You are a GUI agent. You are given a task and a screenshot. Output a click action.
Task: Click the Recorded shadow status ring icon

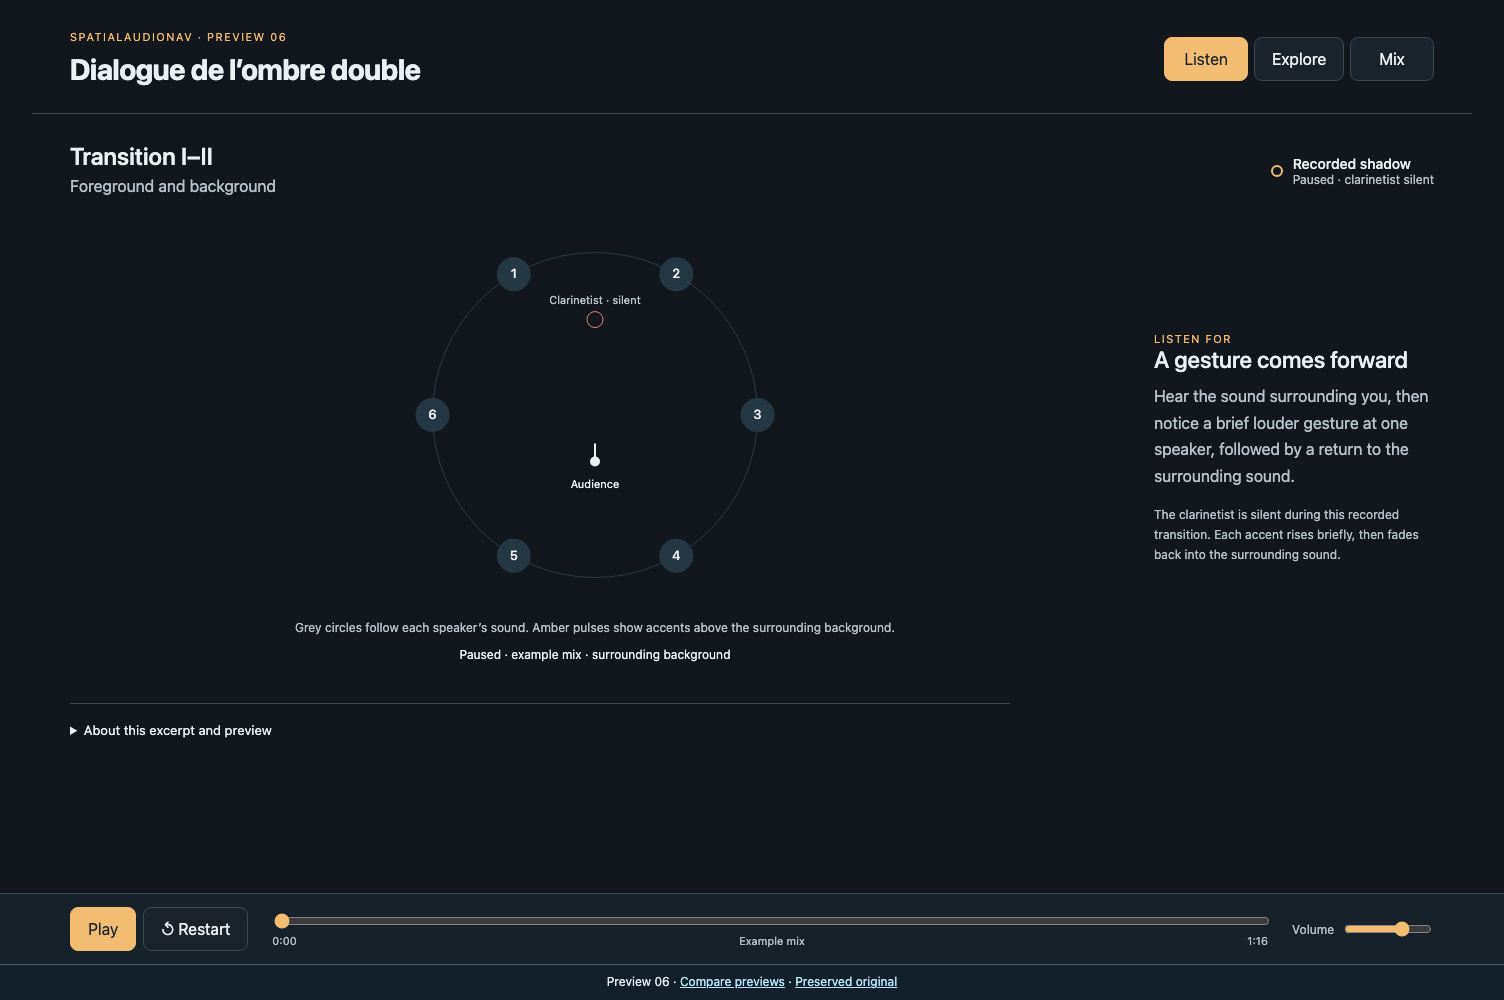[1277, 171]
